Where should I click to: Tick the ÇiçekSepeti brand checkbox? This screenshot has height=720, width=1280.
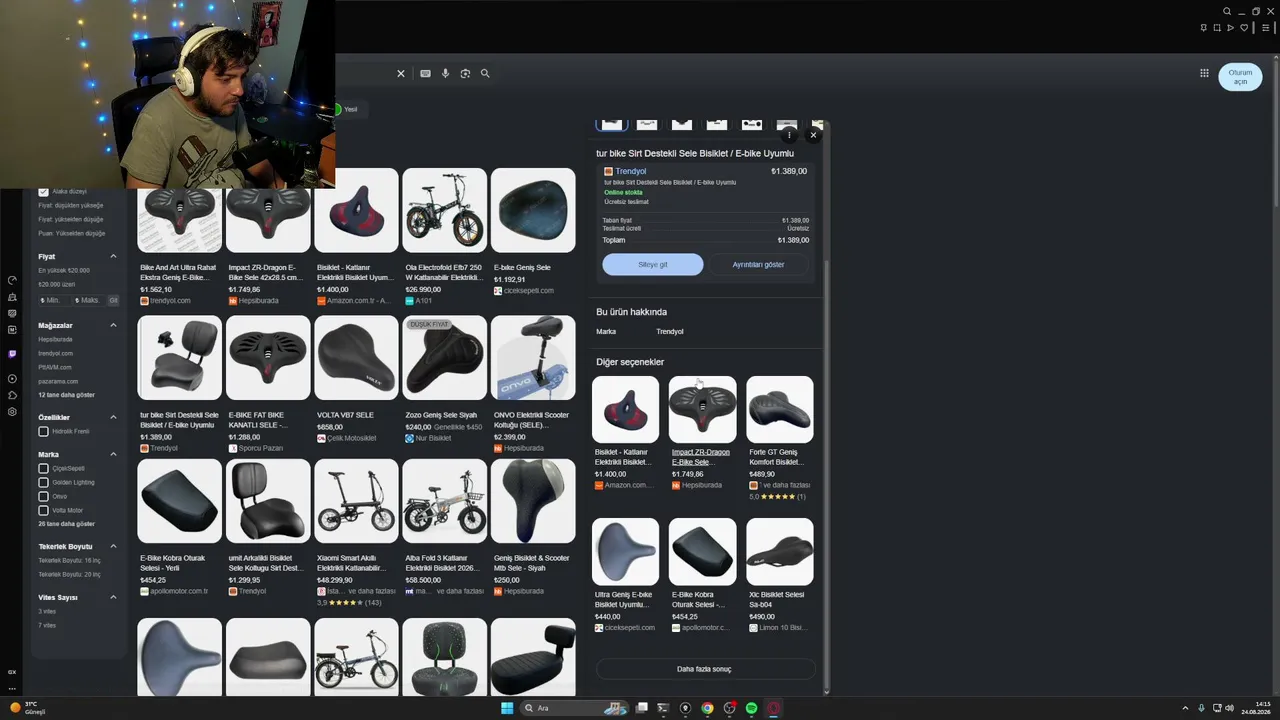[x=43, y=468]
